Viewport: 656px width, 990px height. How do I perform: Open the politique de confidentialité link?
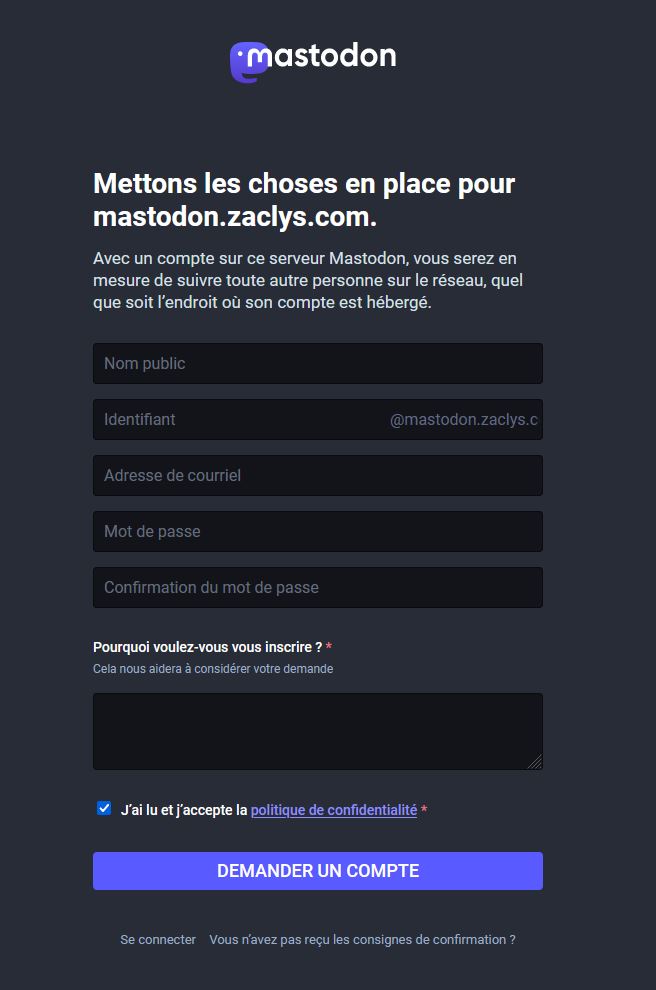333,810
